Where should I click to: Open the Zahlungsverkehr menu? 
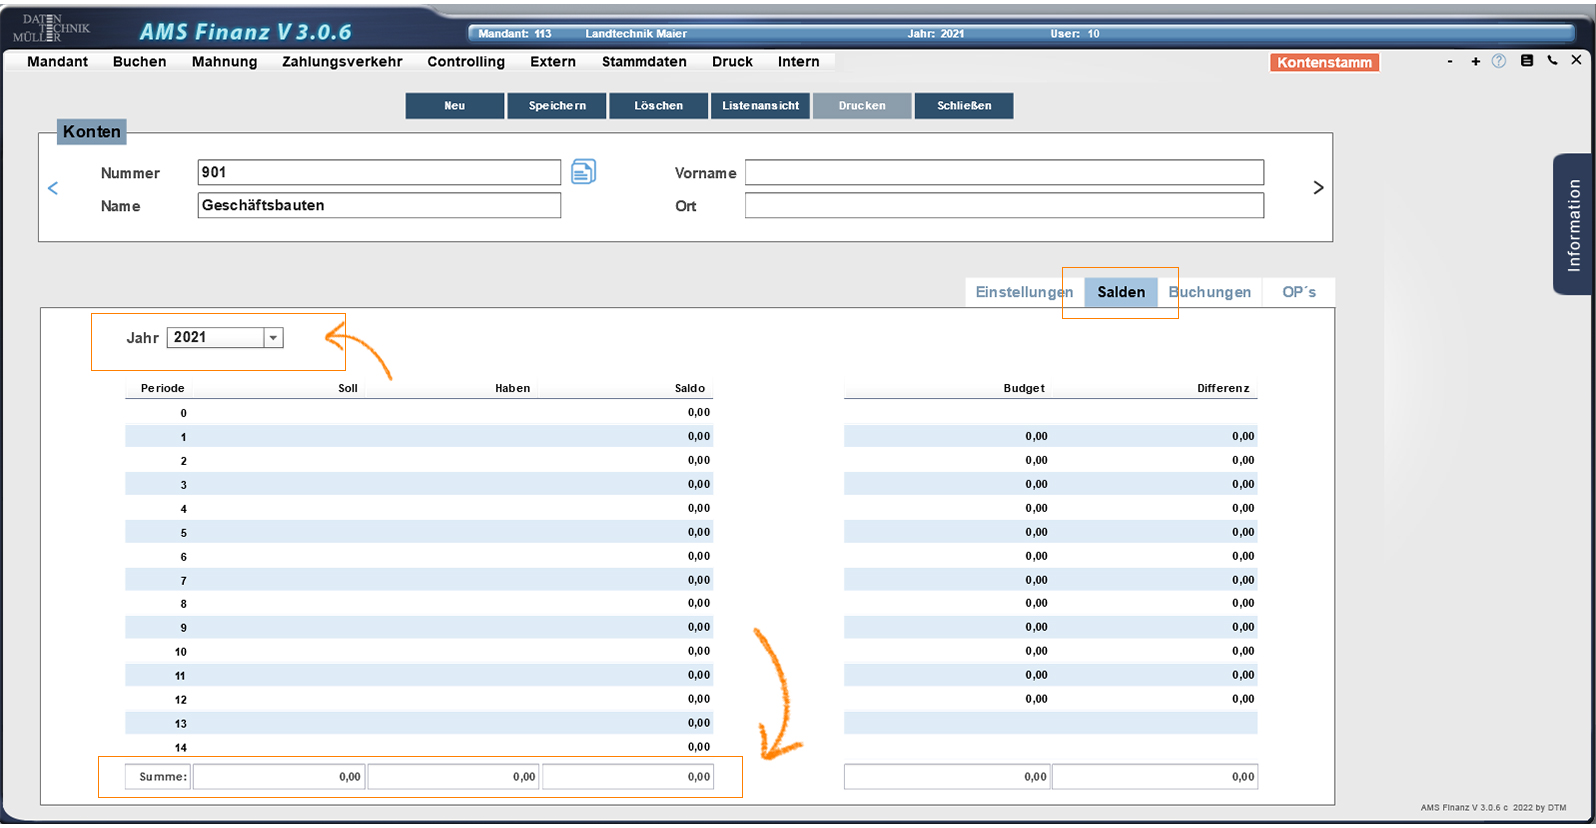click(x=342, y=62)
